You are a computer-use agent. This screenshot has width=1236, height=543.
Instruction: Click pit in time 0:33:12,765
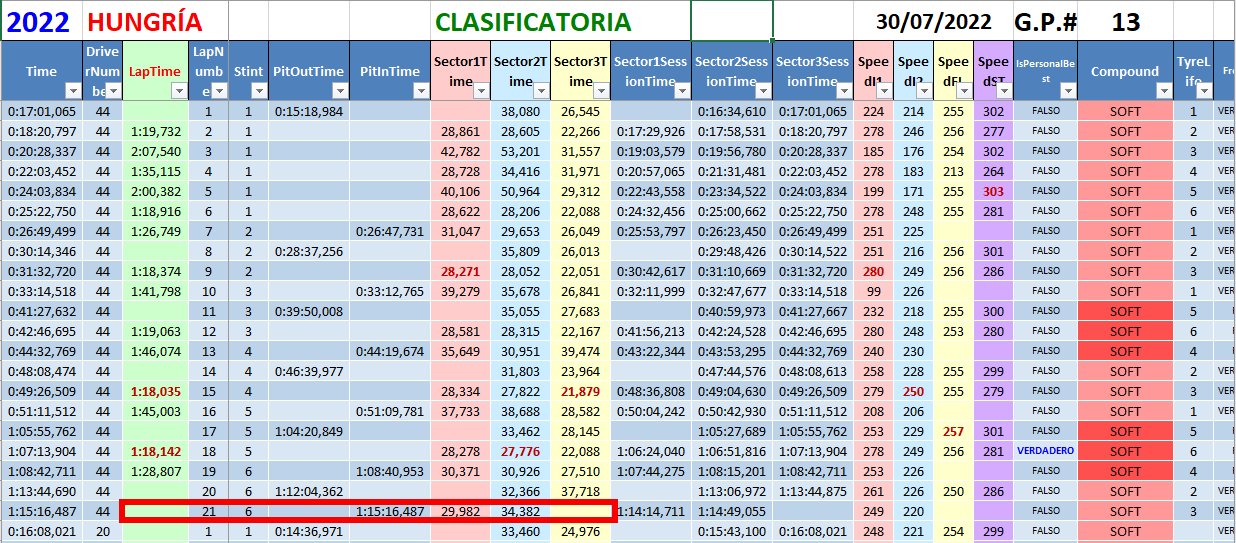tap(390, 291)
